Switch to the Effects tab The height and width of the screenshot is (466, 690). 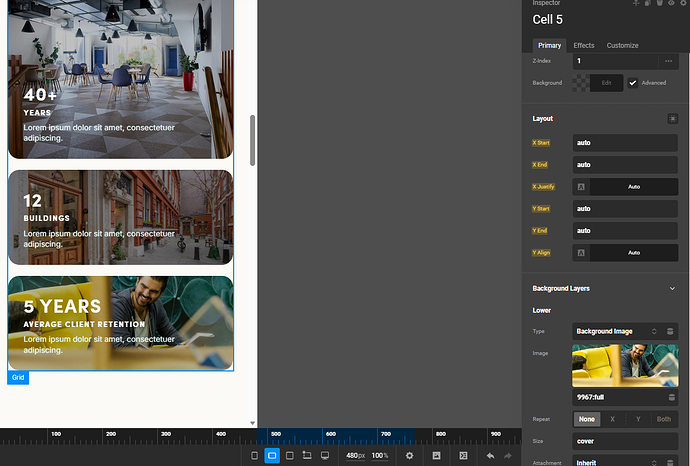[584, 45]
